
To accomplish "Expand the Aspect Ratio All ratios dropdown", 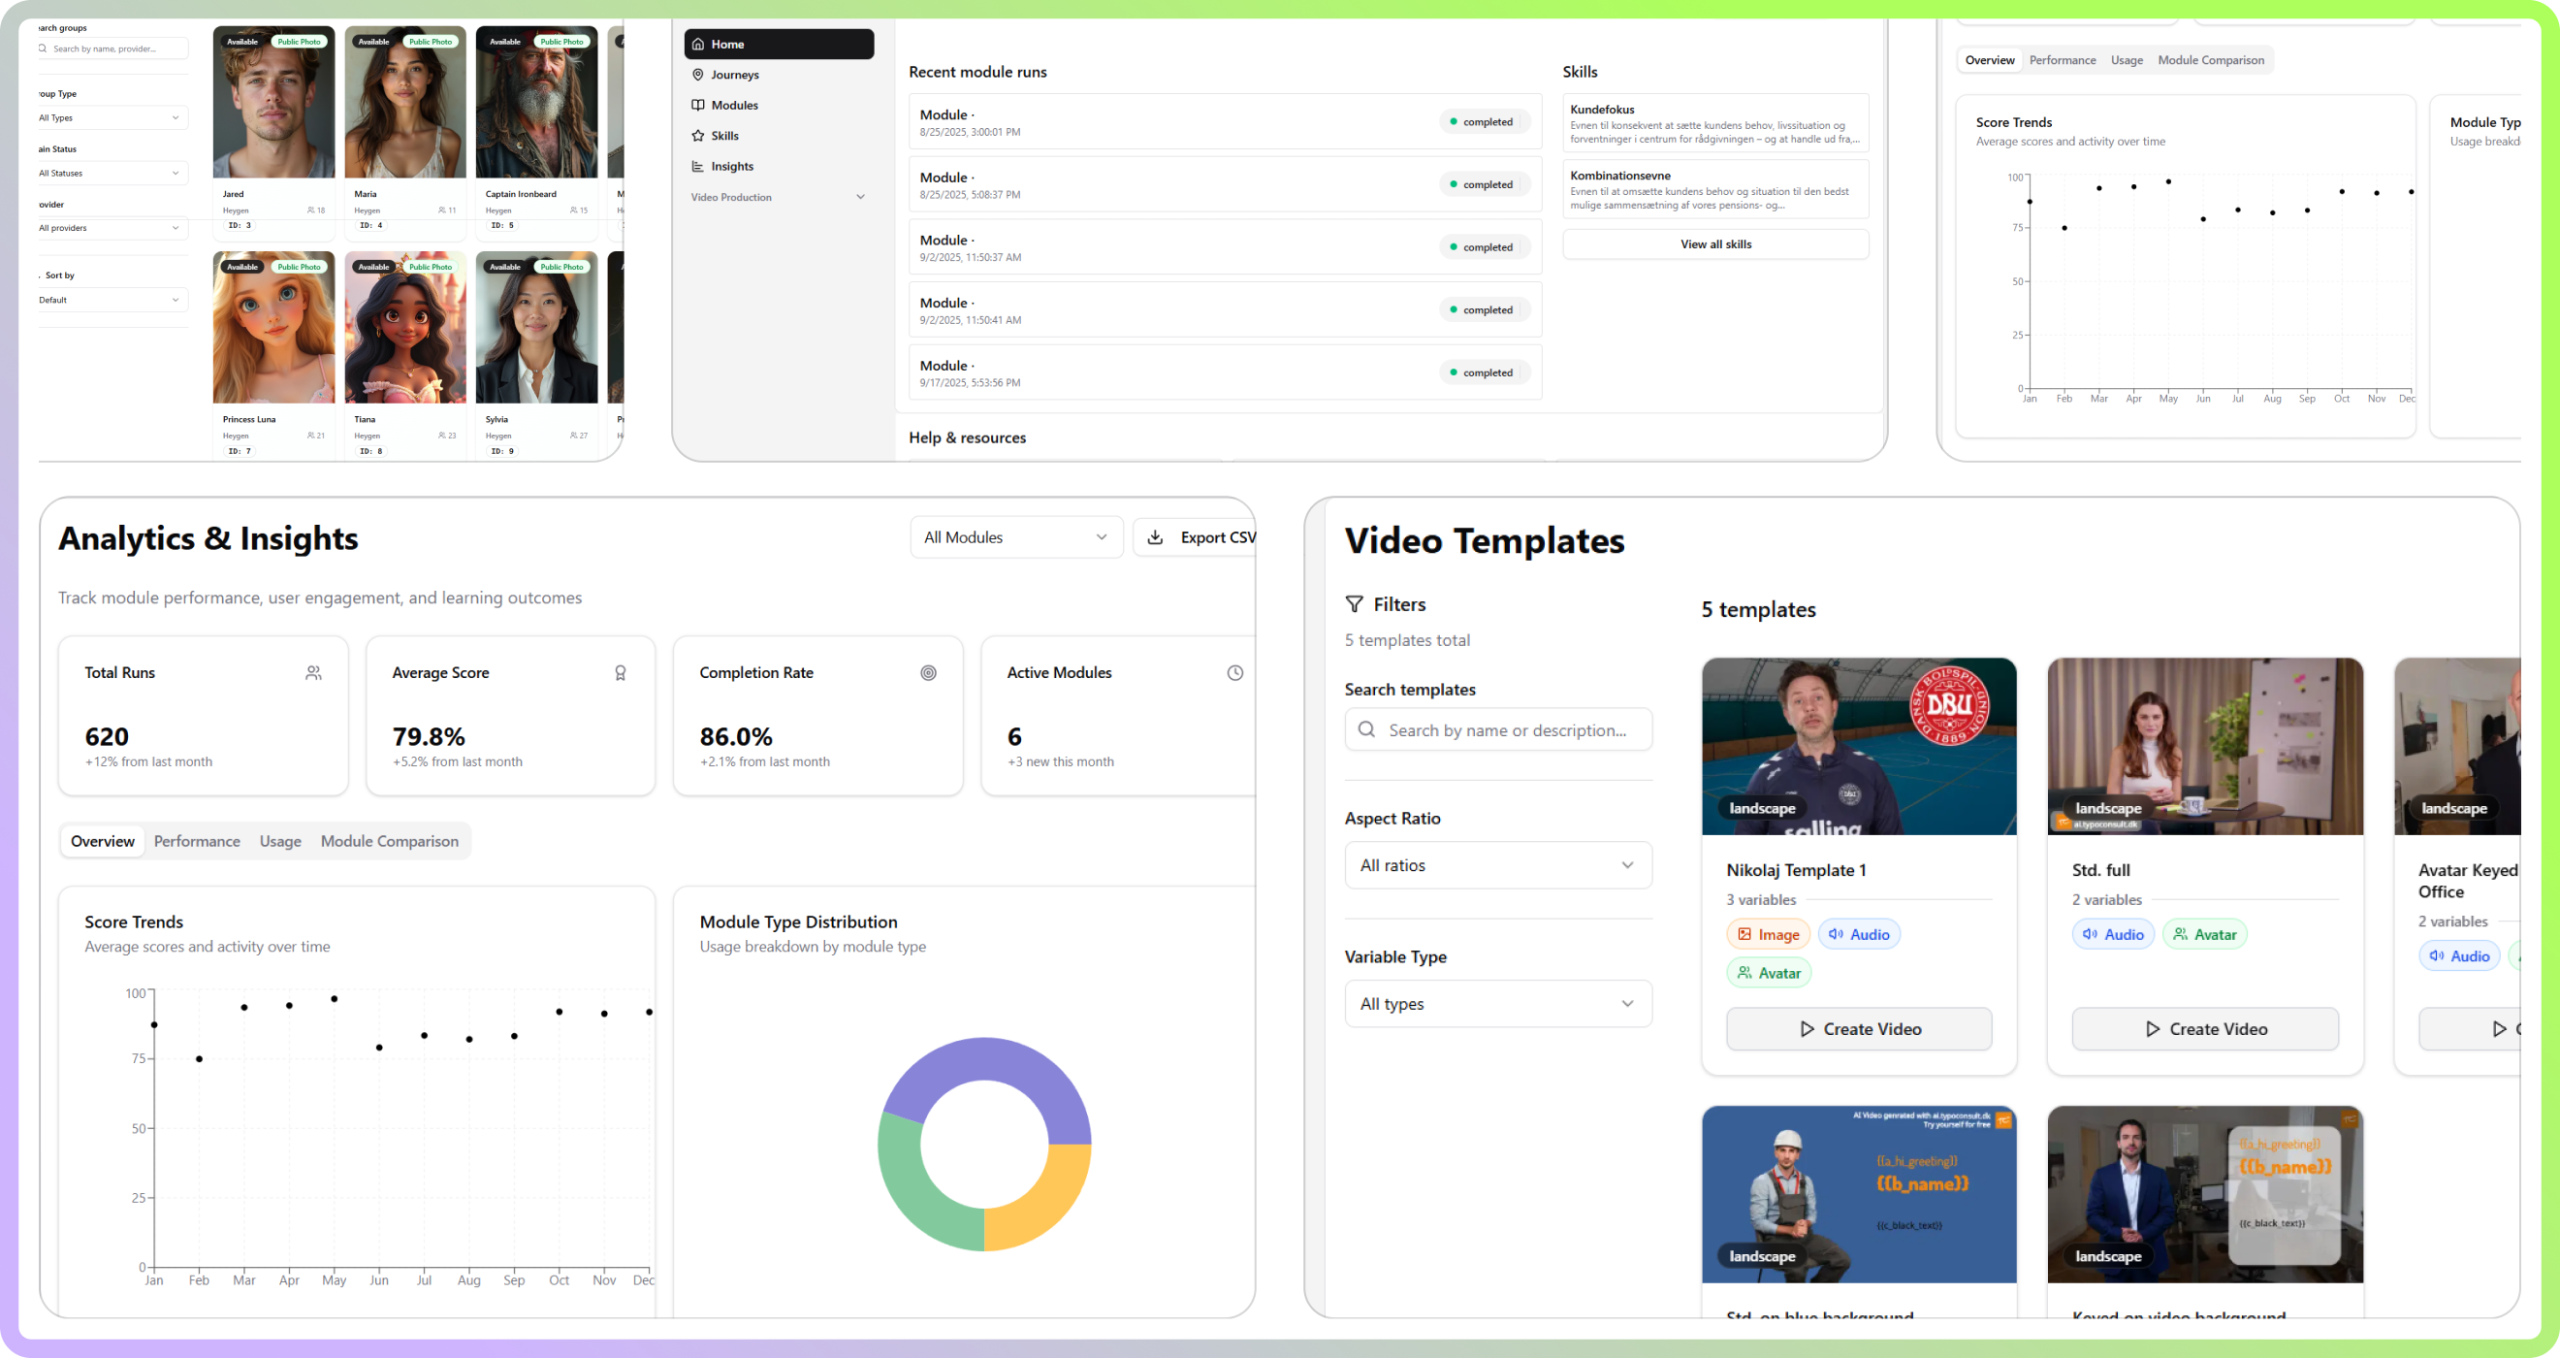I will [1497, 865].
